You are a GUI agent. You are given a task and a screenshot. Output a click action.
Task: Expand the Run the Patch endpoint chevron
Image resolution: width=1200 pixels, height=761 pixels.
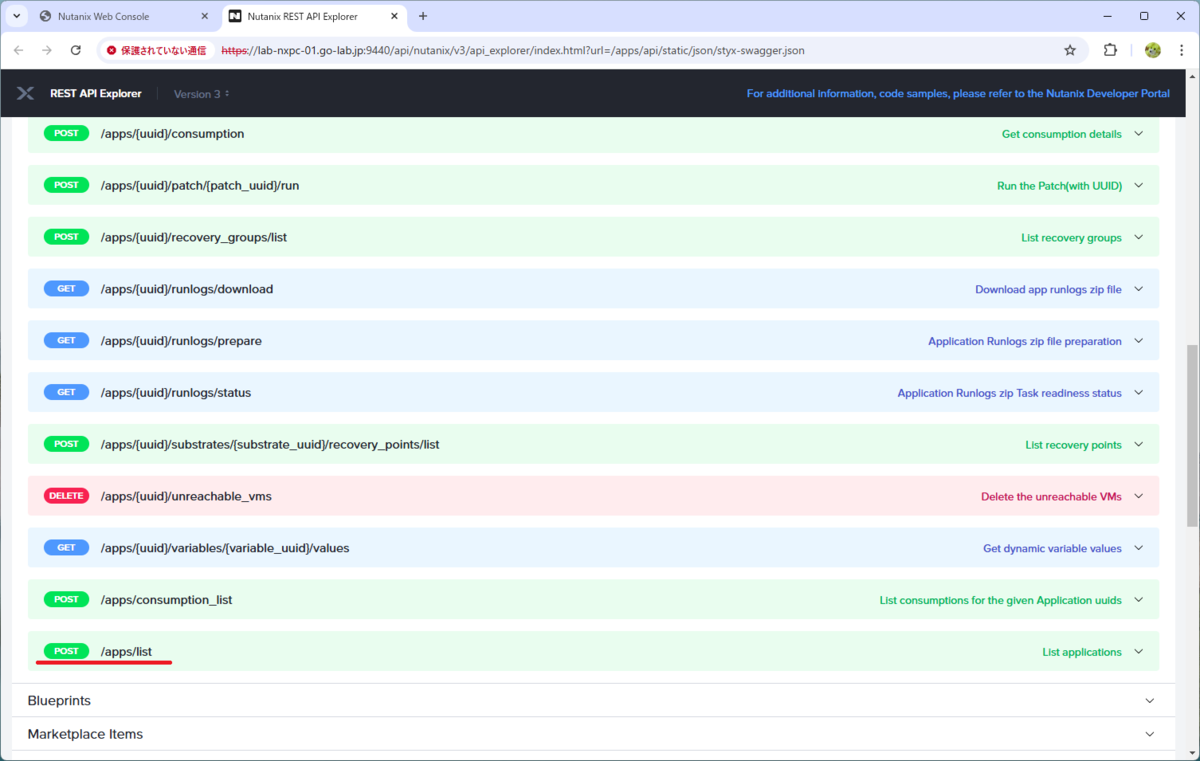pos(1138,185)
